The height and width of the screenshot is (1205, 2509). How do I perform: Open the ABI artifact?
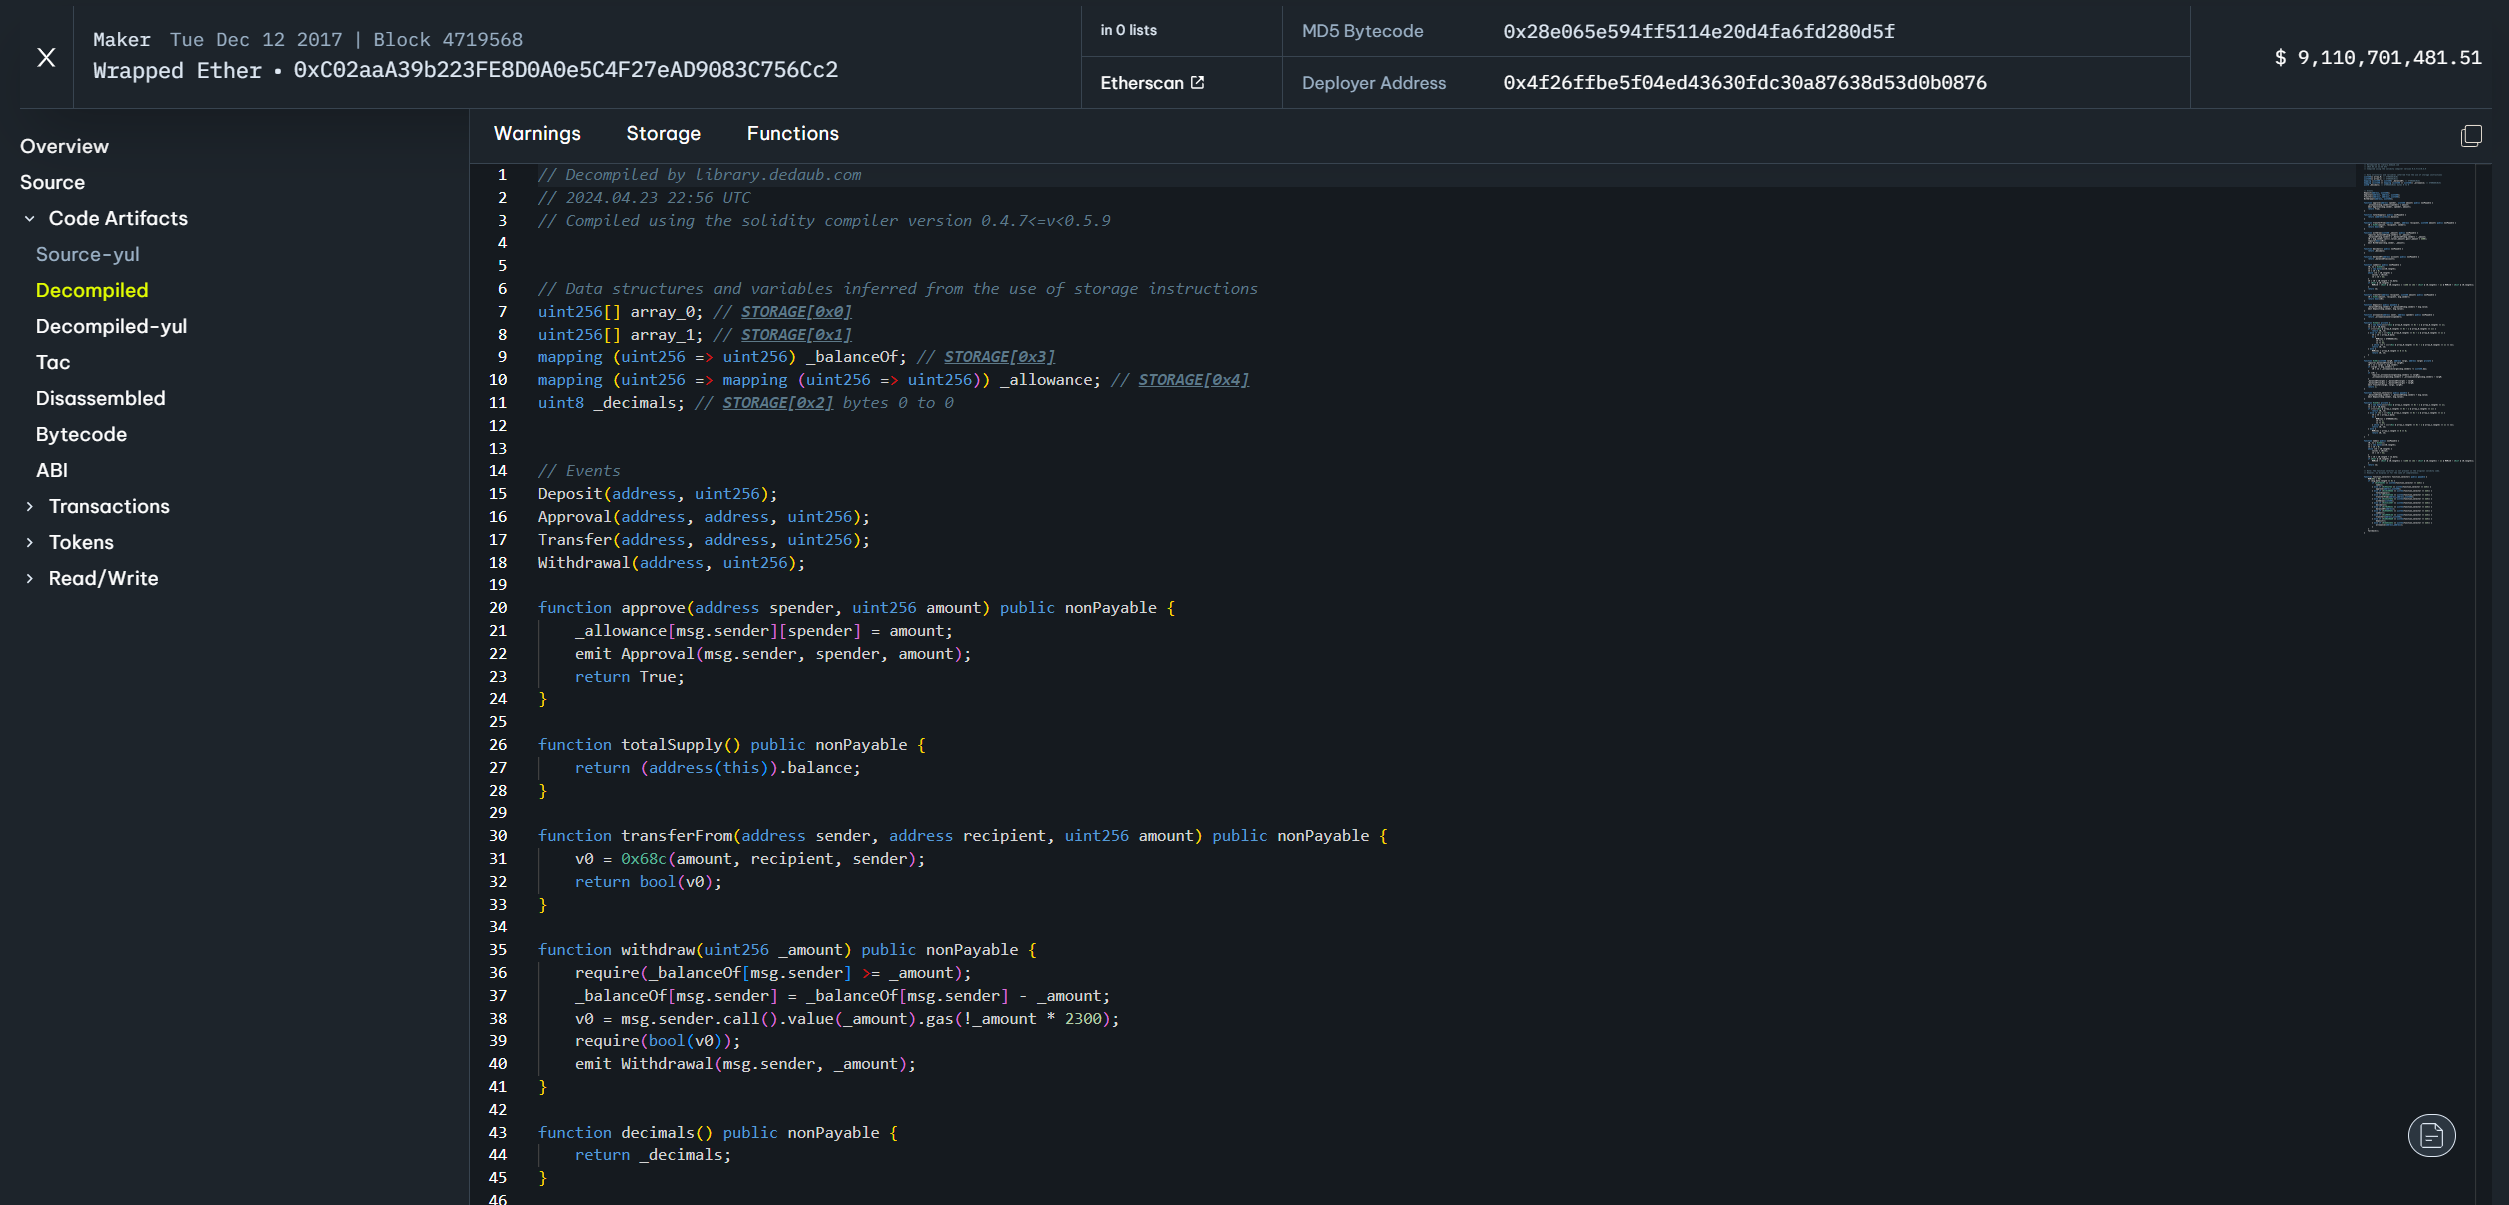(x=52, y=471)
